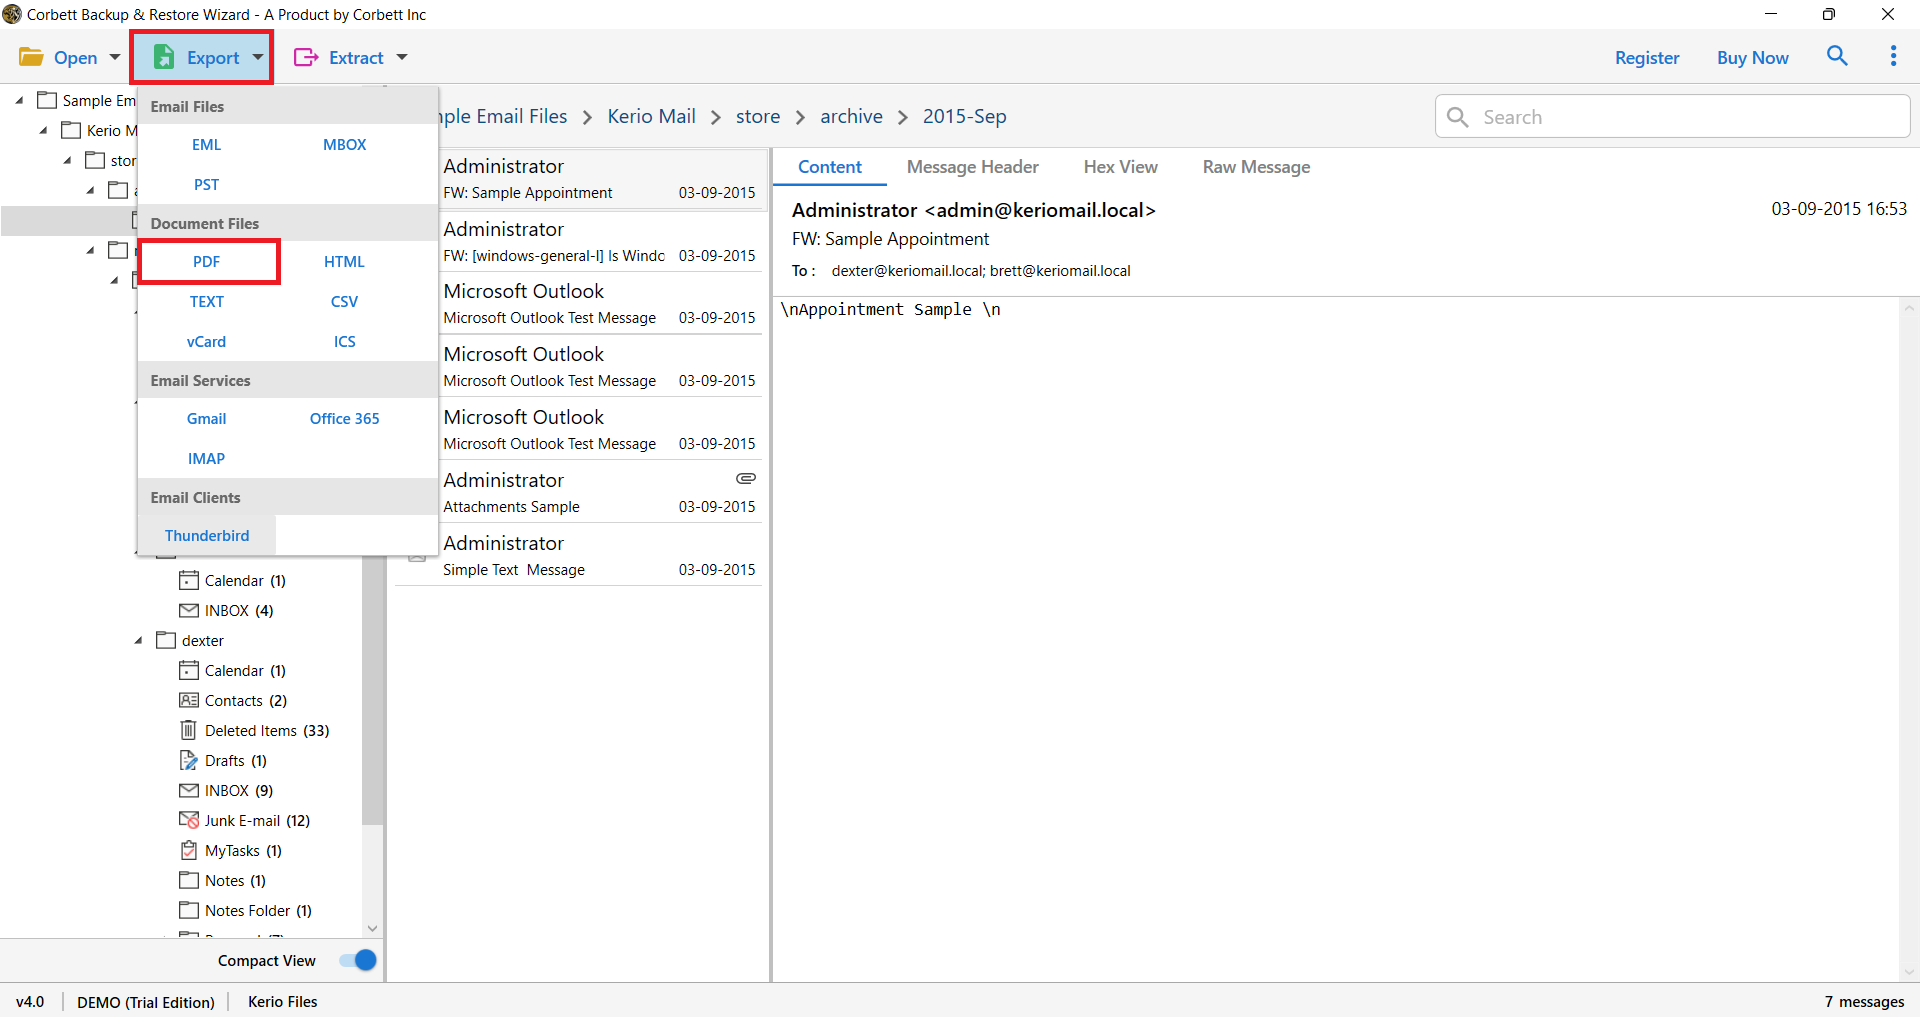Open the Hex View tab

point(1121,167)
